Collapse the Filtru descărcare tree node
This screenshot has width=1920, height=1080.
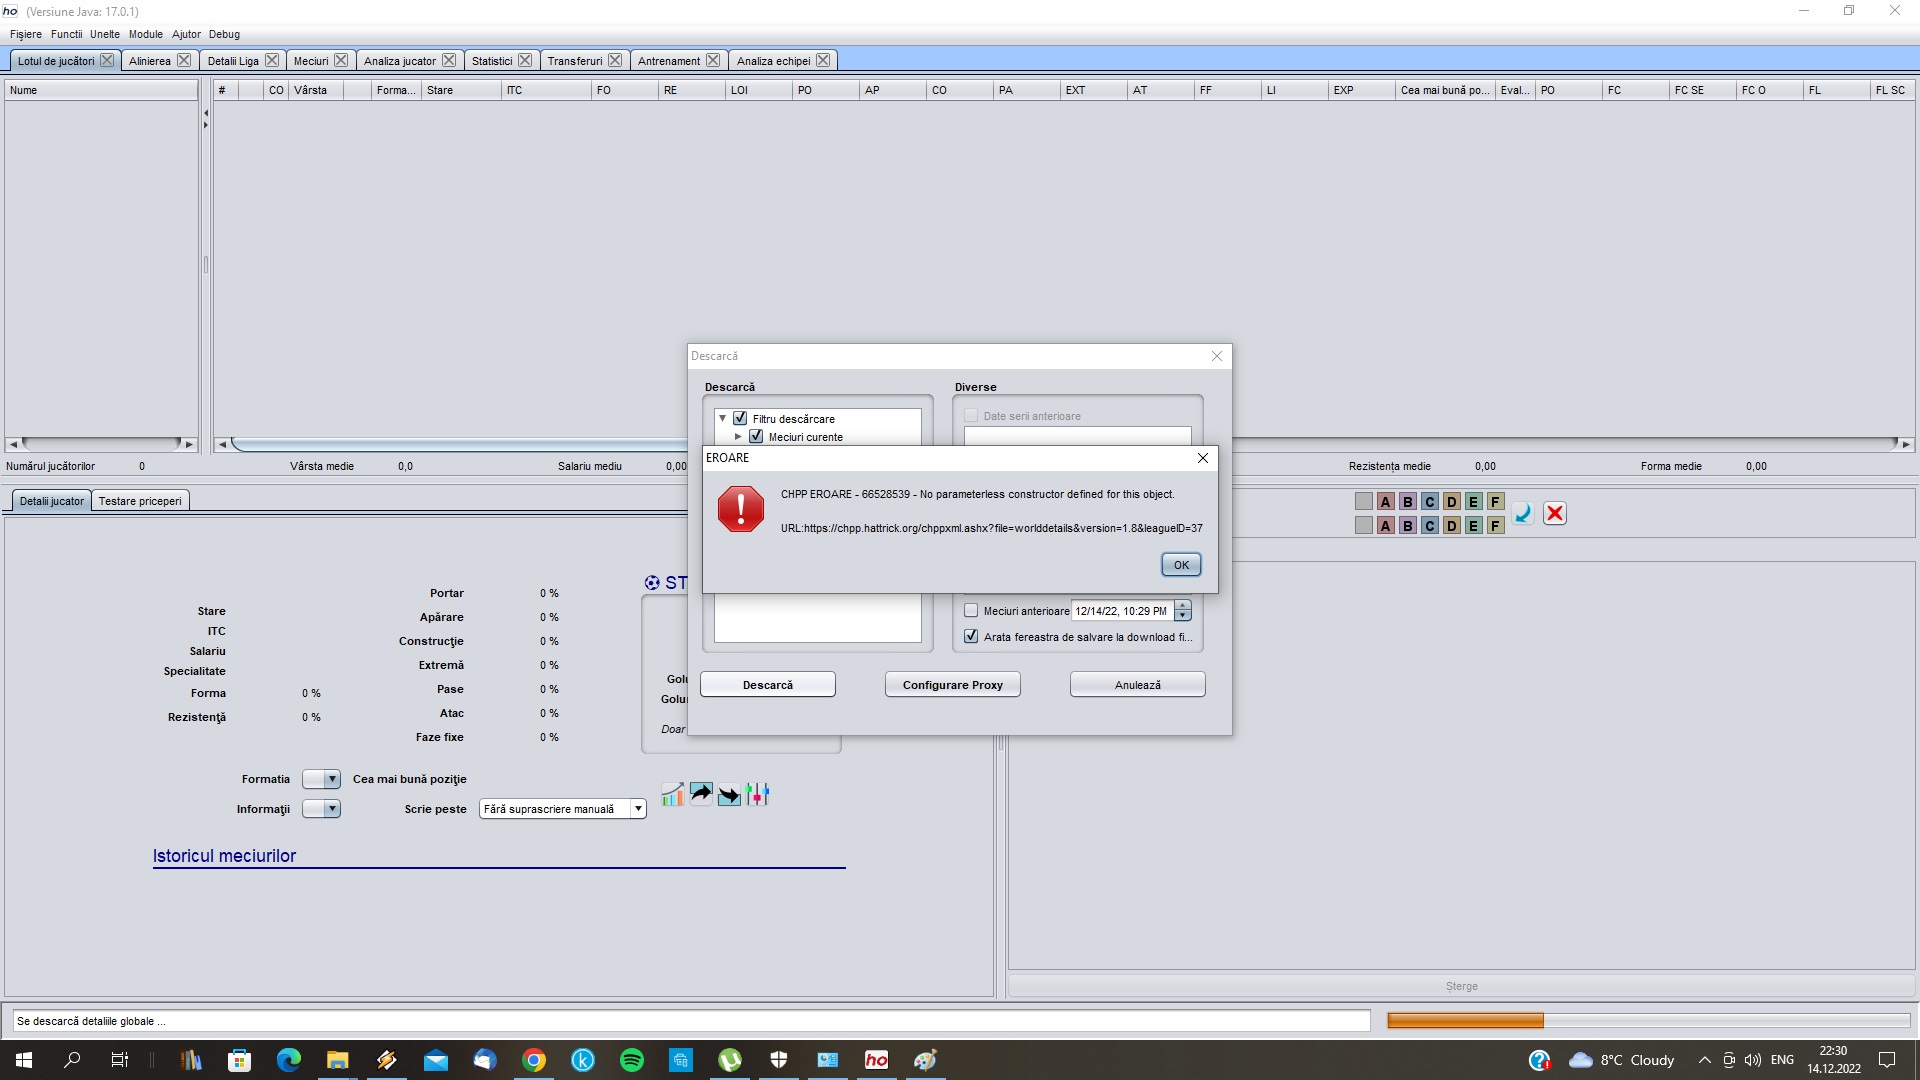722,418
